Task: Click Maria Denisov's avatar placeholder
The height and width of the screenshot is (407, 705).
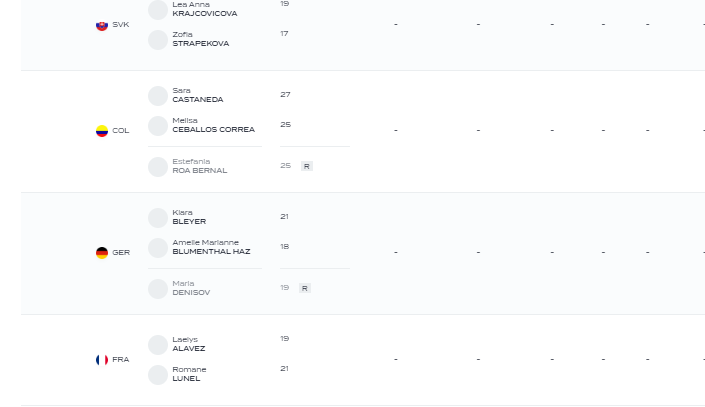Action: pos(158,289)
